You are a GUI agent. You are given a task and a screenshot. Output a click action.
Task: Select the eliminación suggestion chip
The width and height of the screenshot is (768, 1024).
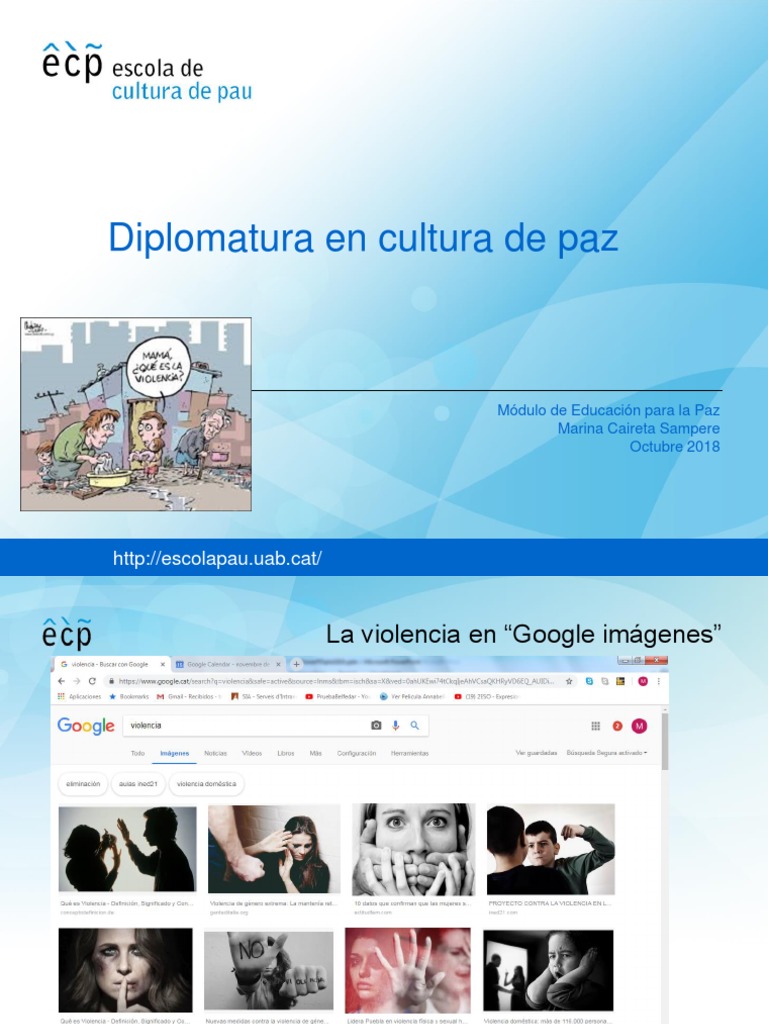pos(83,784)
